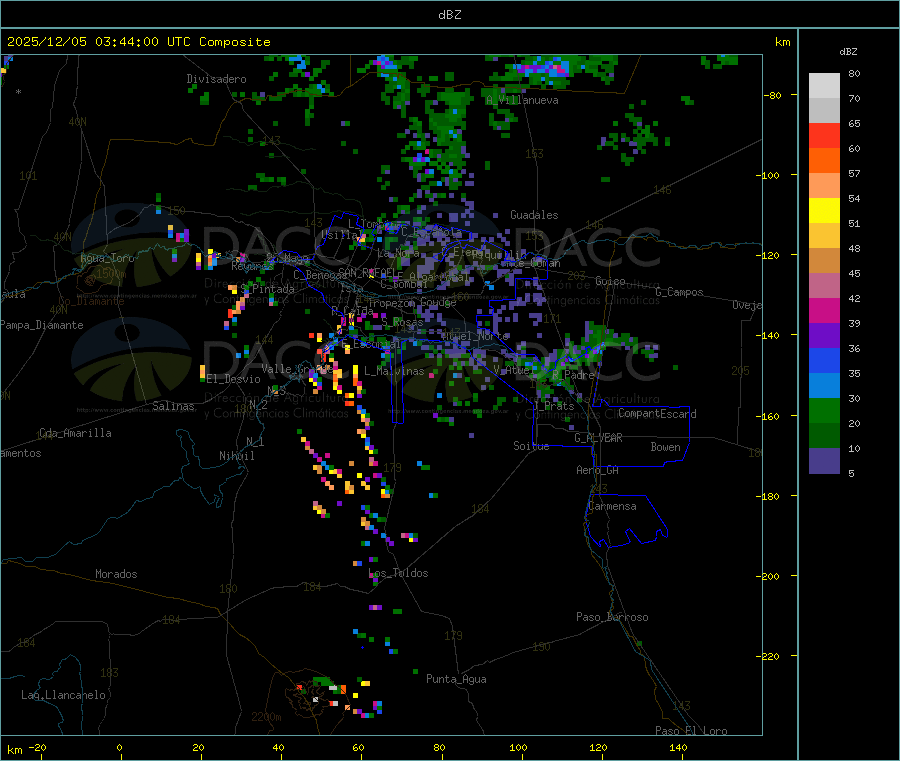The image size is (900, 761).
Task: Click the 'Nihuil' location label
Action: (x=236, y=456)
